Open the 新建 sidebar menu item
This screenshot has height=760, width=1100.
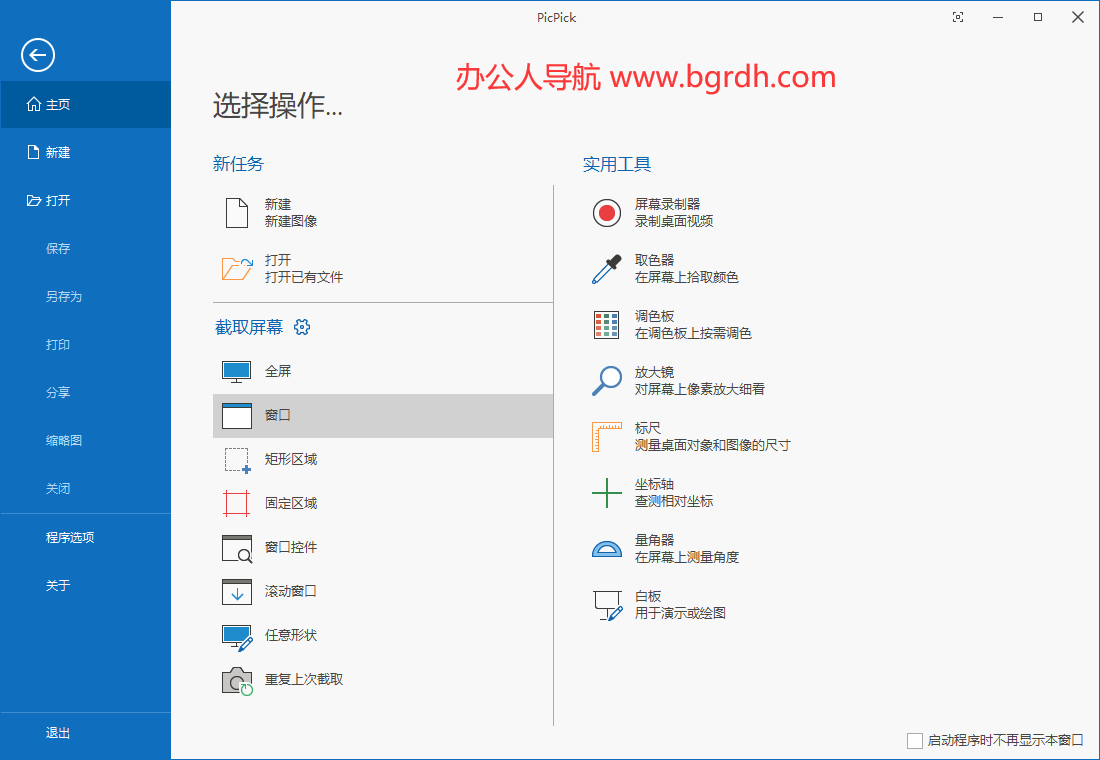click(58, 152)
